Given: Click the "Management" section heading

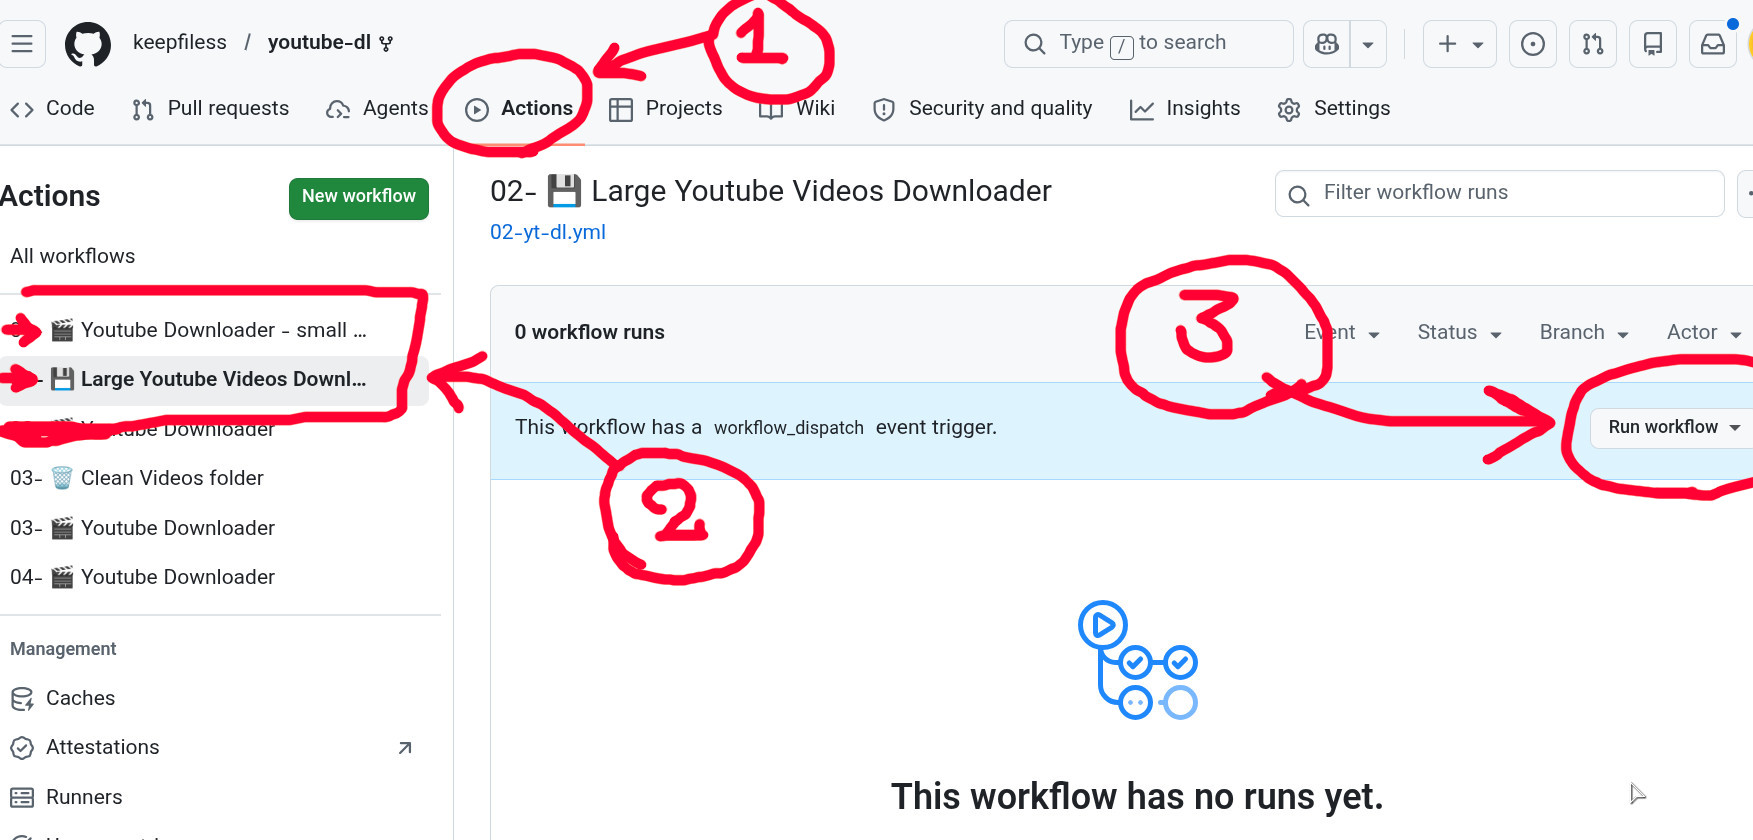Looking at the screenshot, I should [63, 649].
